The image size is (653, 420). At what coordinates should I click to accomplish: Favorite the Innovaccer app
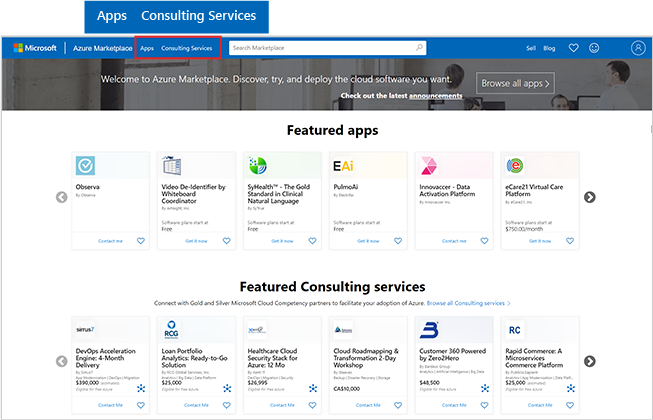coord(484,241)
